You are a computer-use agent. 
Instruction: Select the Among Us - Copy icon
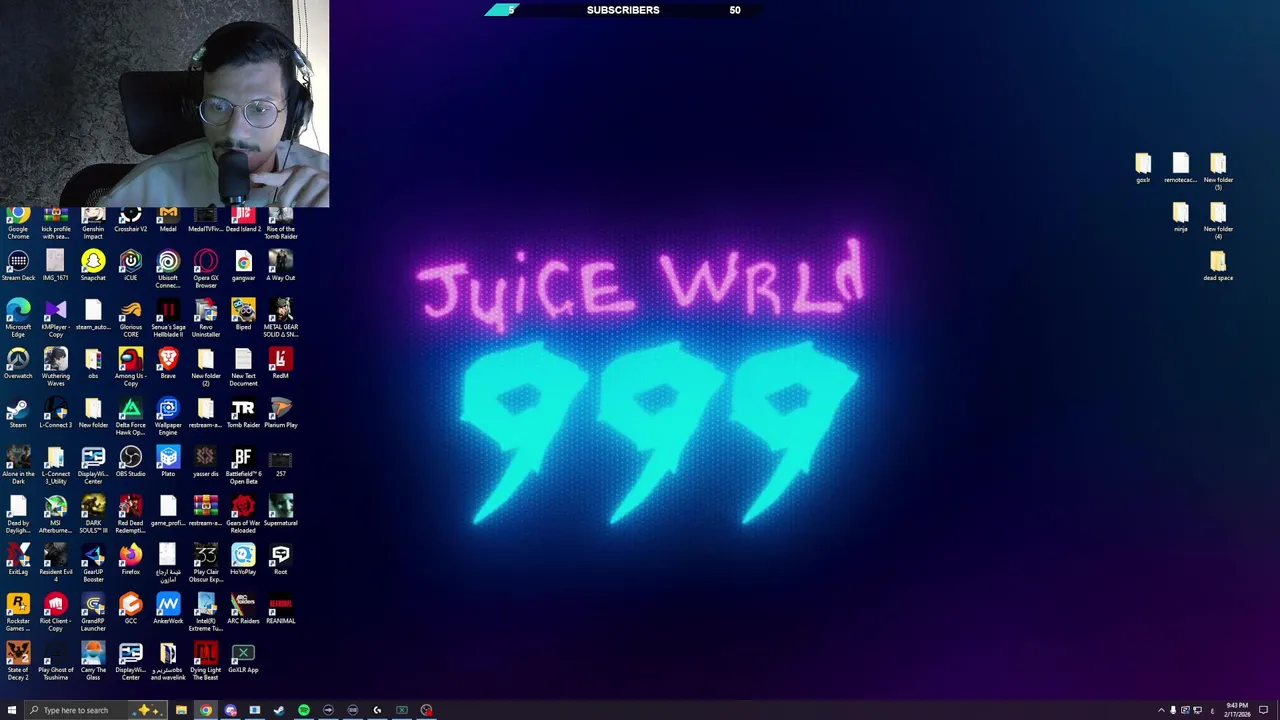(130, 368)
